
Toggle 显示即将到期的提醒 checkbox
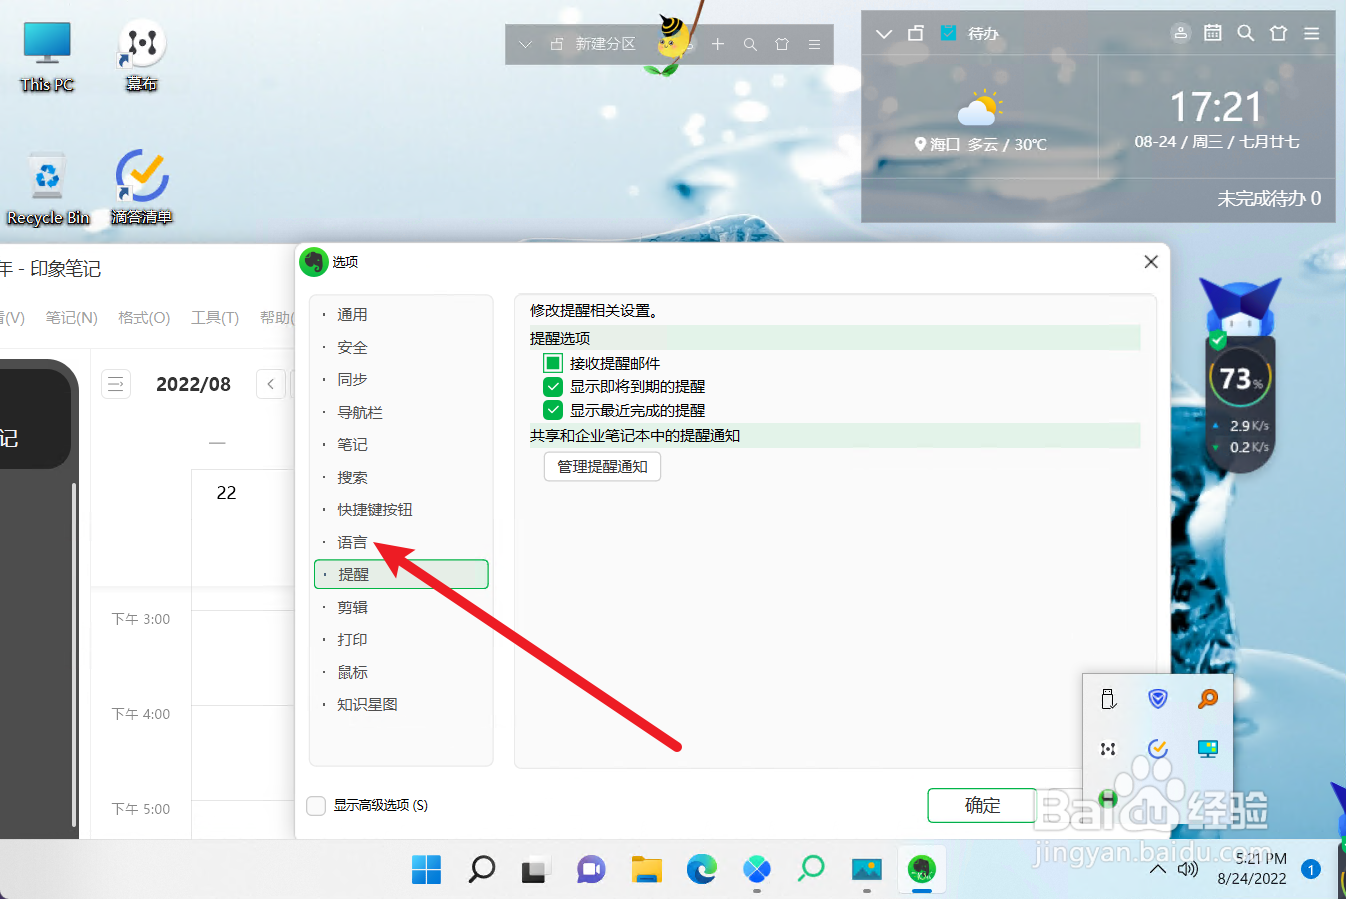[x=553, y=386]
